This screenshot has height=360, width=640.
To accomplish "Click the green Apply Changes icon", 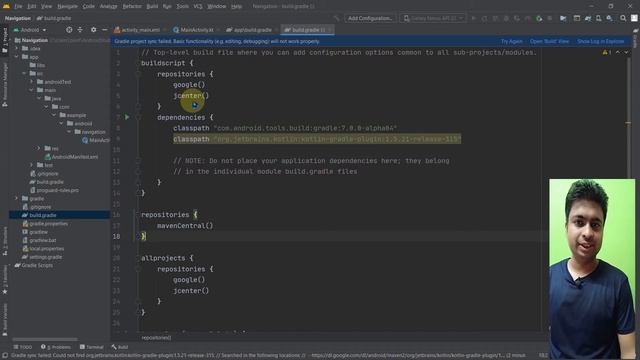I will point(539,18).
